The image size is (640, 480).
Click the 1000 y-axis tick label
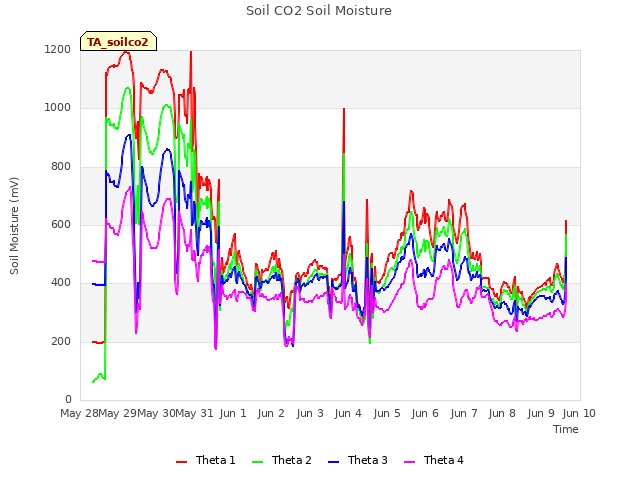(x=58, y=108)
